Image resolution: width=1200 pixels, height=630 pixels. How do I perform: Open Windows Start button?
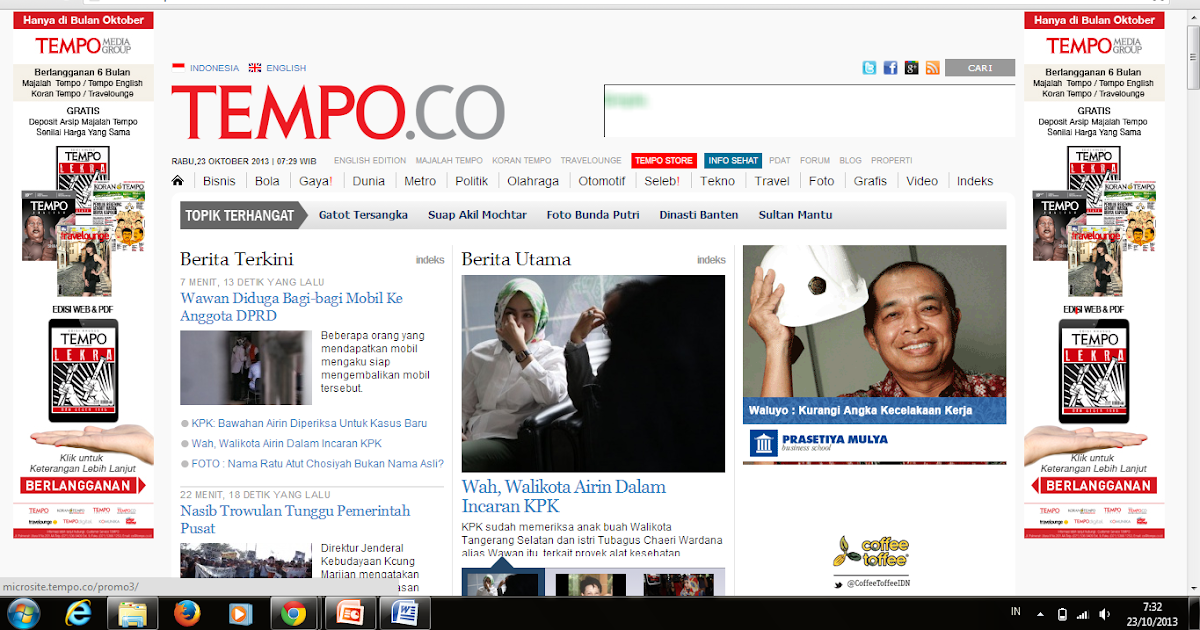pyautogui.click(x=23, y=612)
